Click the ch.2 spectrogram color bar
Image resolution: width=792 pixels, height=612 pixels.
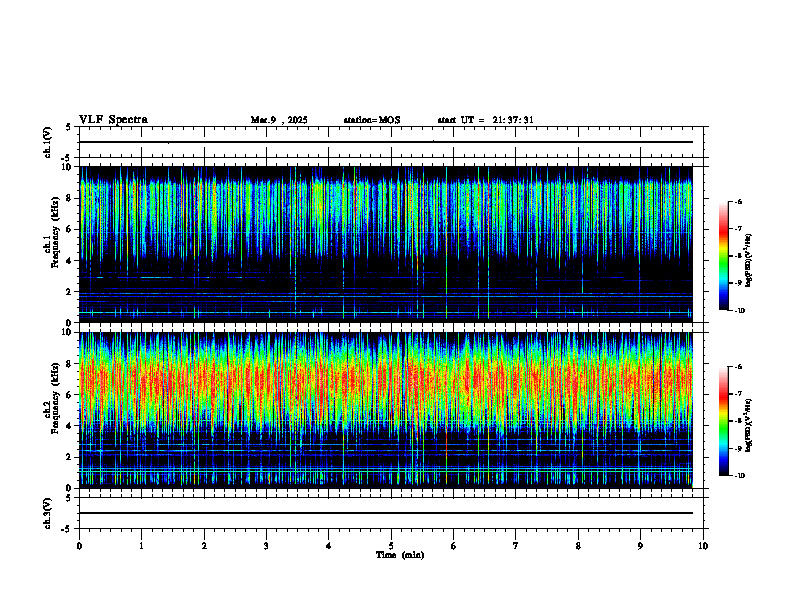[724, 421]
